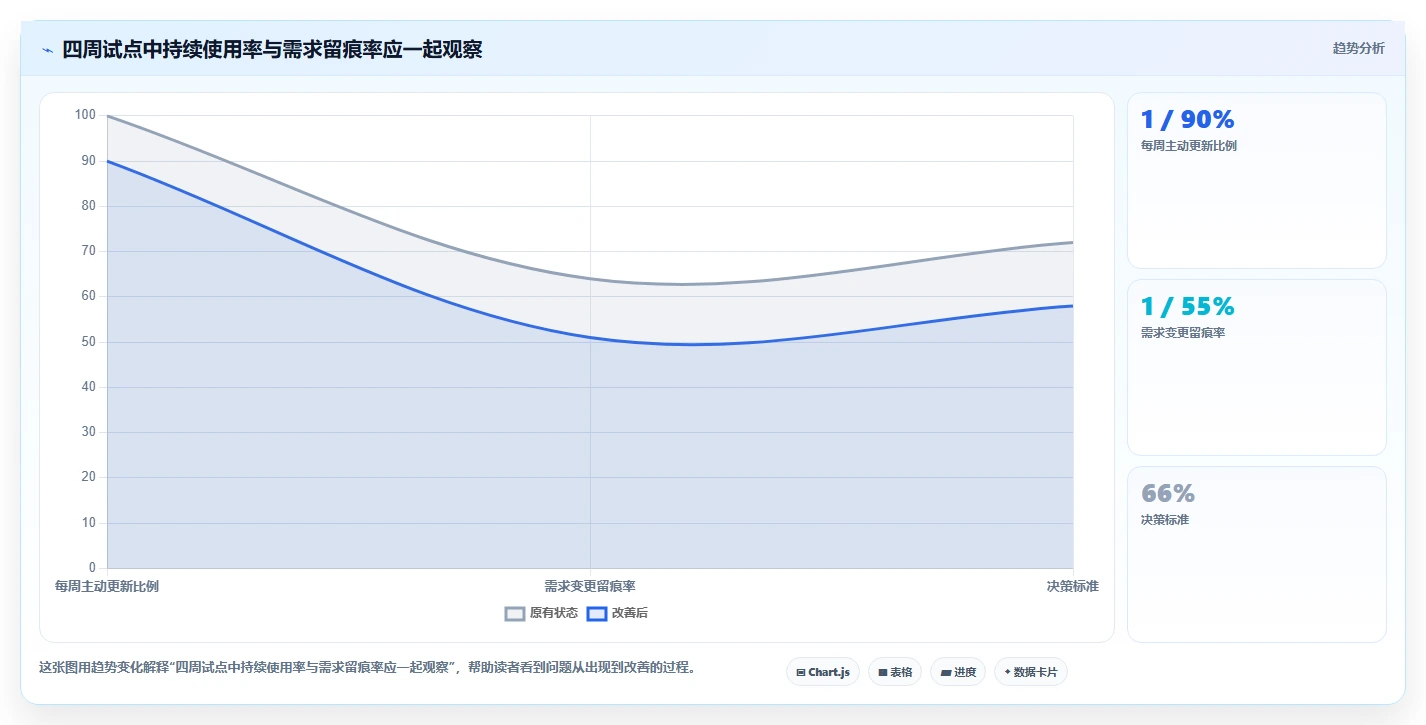Click the gray 原有状态 legend swatch
Image resolution: width=1426 pixels, height=725 pixels.
click(x=515, y=613)
